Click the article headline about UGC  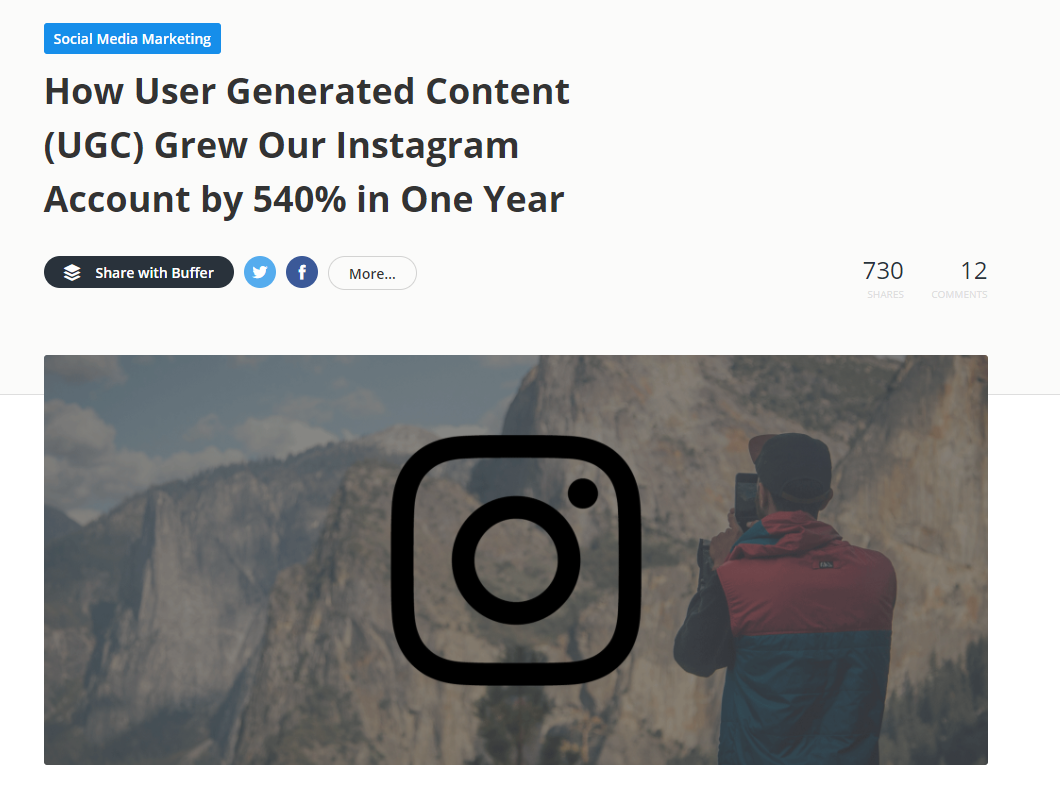point(307,145)
